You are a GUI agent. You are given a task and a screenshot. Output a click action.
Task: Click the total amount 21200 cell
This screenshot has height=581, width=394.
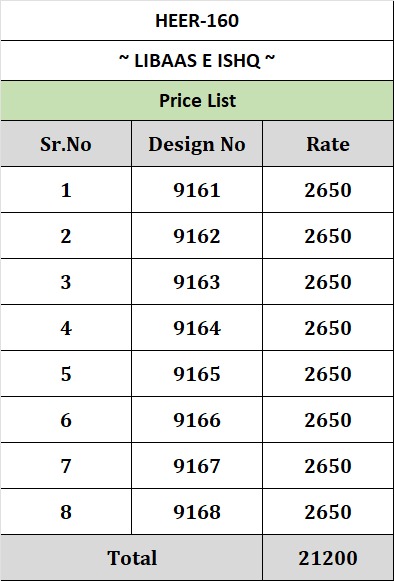pyautogui.click(x=328, y=557)
